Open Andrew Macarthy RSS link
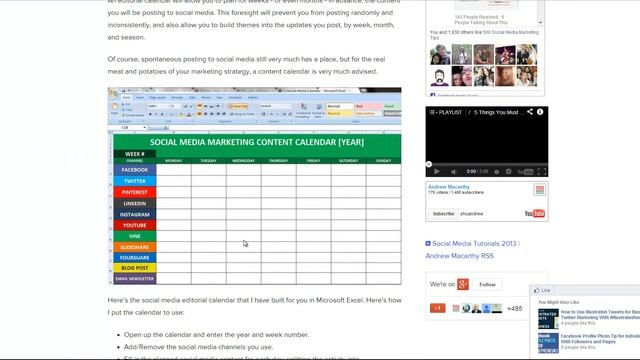This screenshot has width=640, height=360. 460,256
